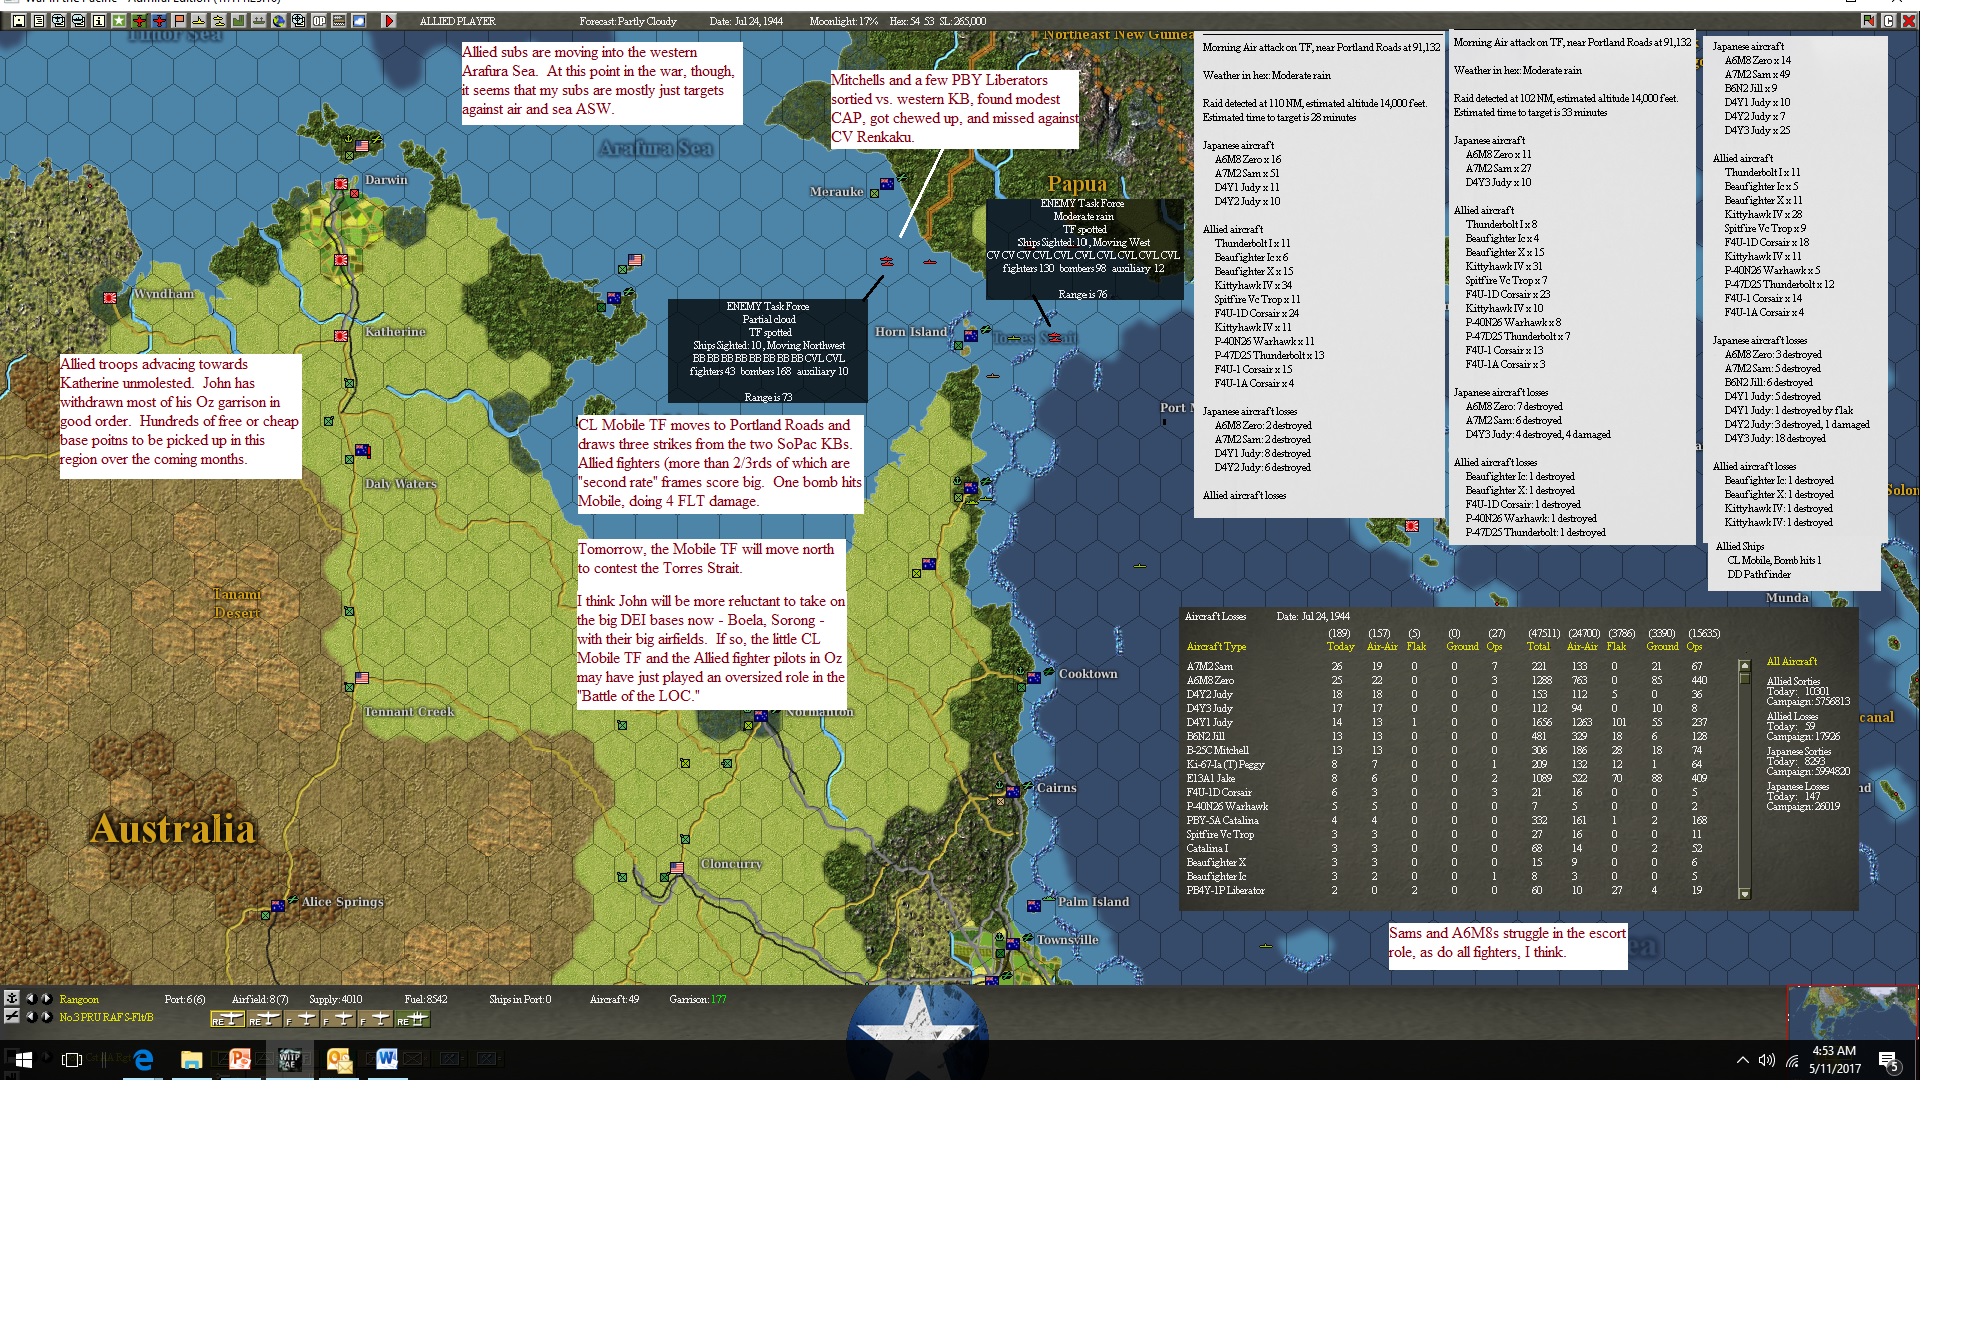The width and height of the screenshot is (1986, 1320).
Task: Click the orange flag toolbar icon
Action: [179, 20]
